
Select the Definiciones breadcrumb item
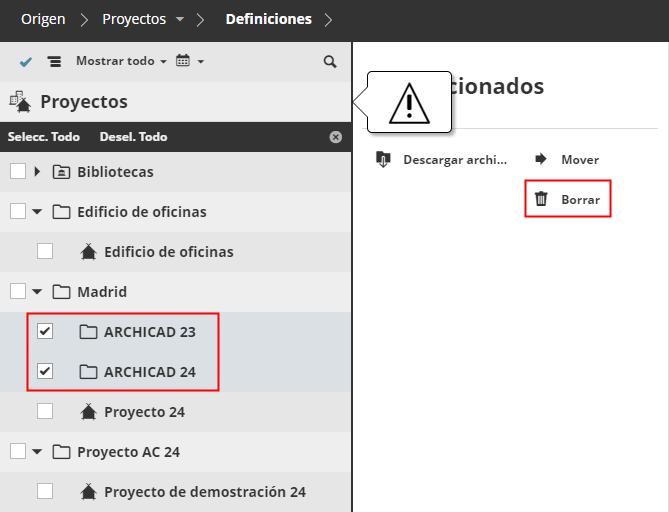click(x=268, y=19)
